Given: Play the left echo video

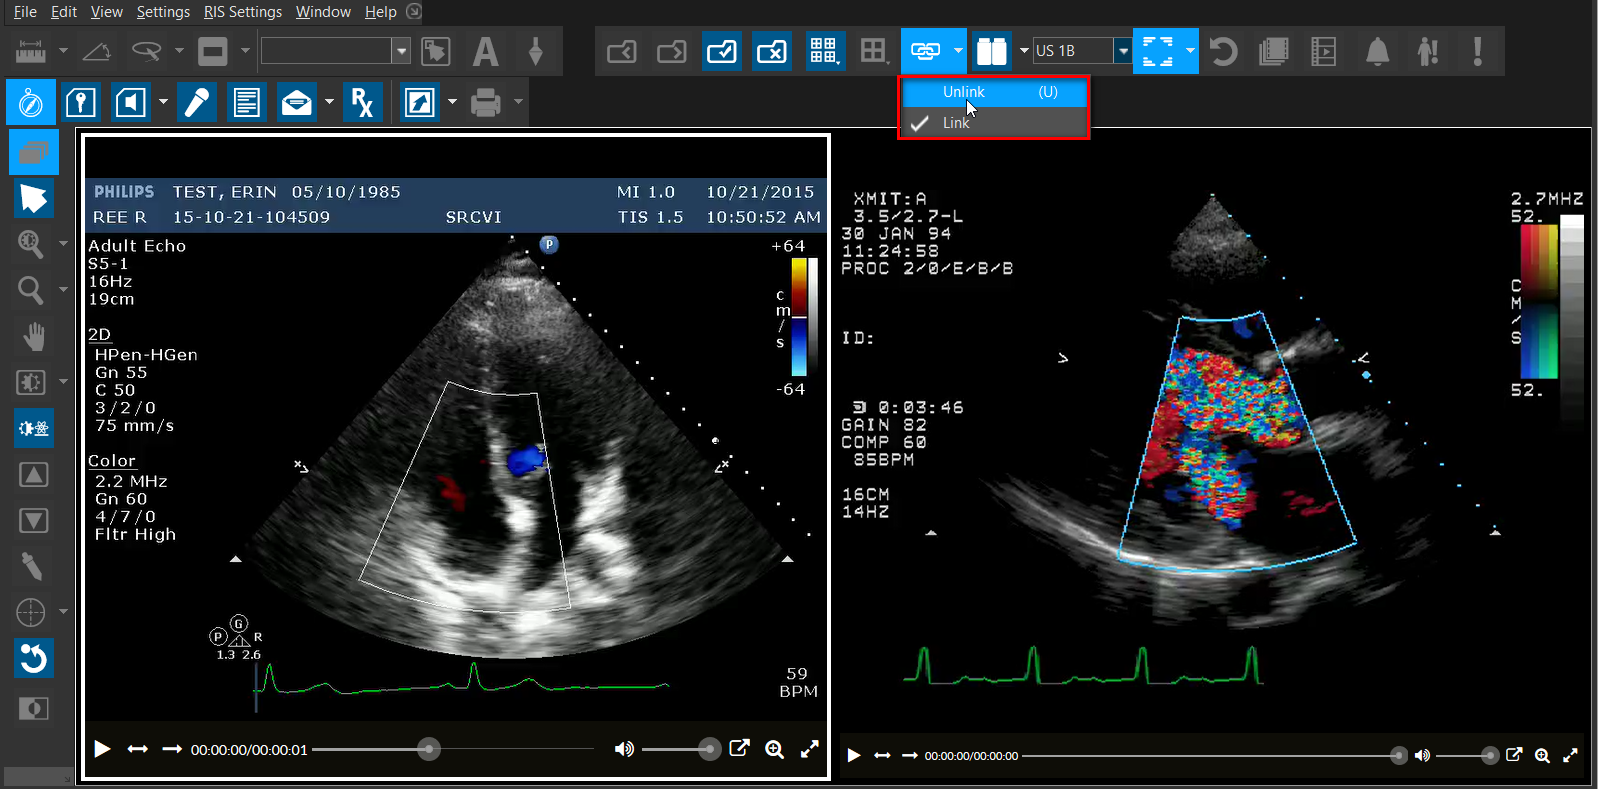Looking at the screenshot, I should 102,749.
